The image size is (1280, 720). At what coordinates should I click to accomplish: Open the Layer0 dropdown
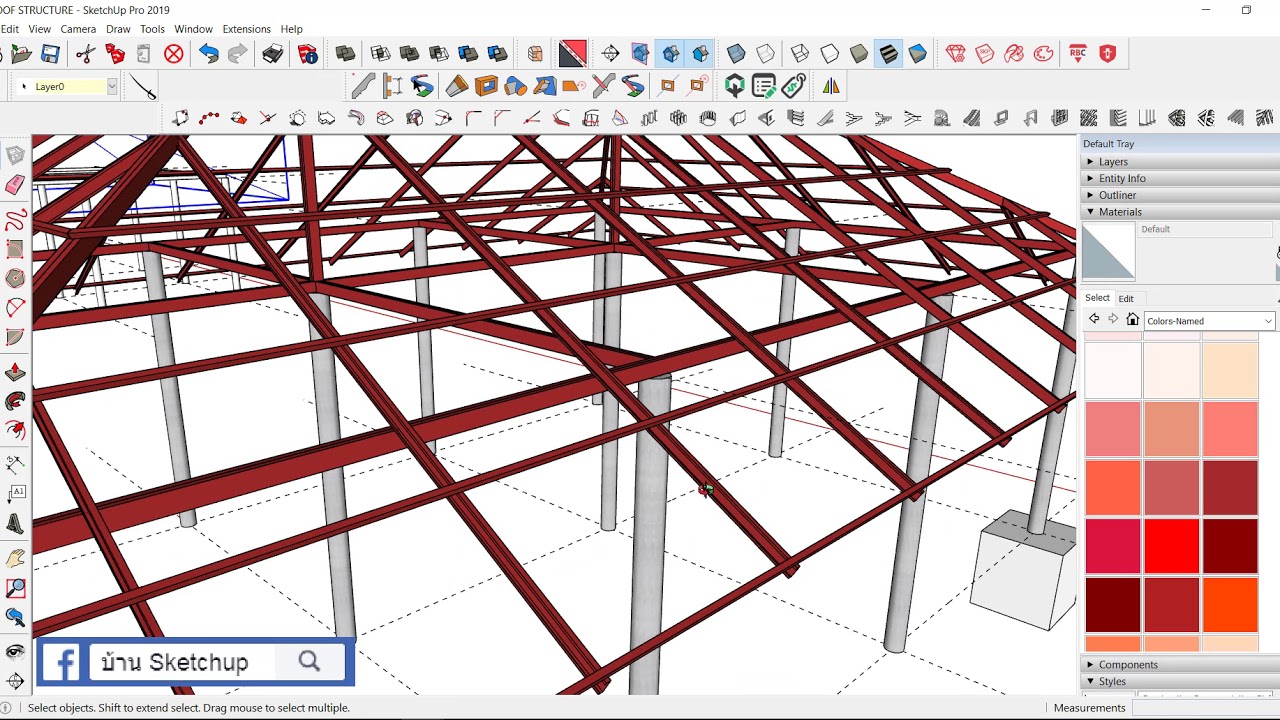point(112,87)
